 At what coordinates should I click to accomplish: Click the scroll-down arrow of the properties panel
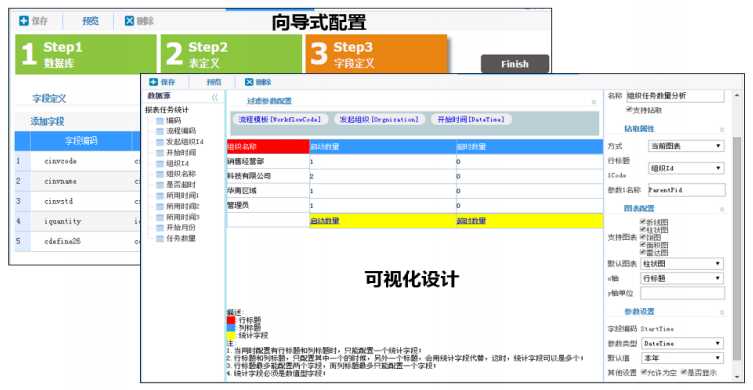click(x=737, y=377)
